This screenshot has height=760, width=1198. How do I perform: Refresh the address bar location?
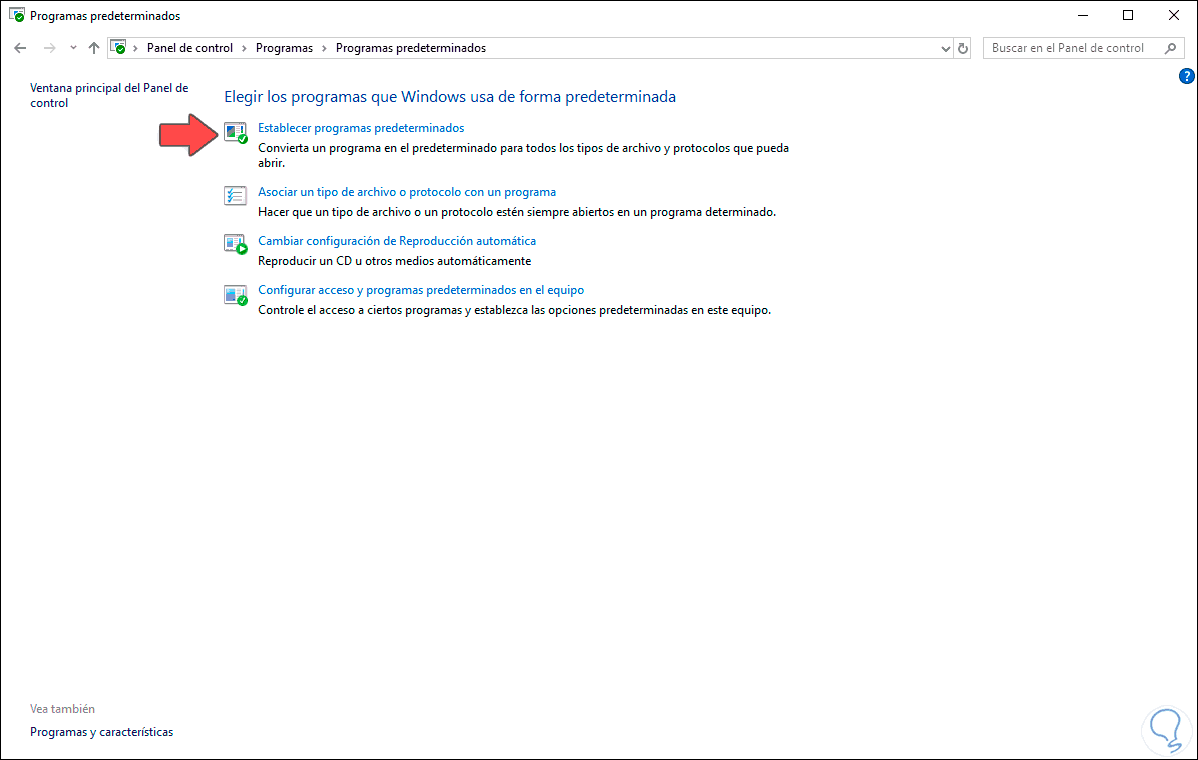coord(963,48)
